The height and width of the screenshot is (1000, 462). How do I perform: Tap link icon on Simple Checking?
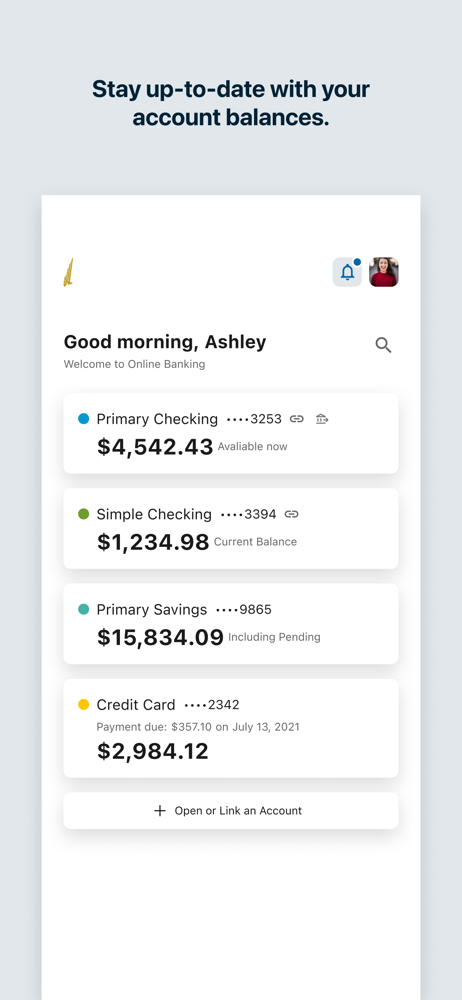click(x=292, y=514)
